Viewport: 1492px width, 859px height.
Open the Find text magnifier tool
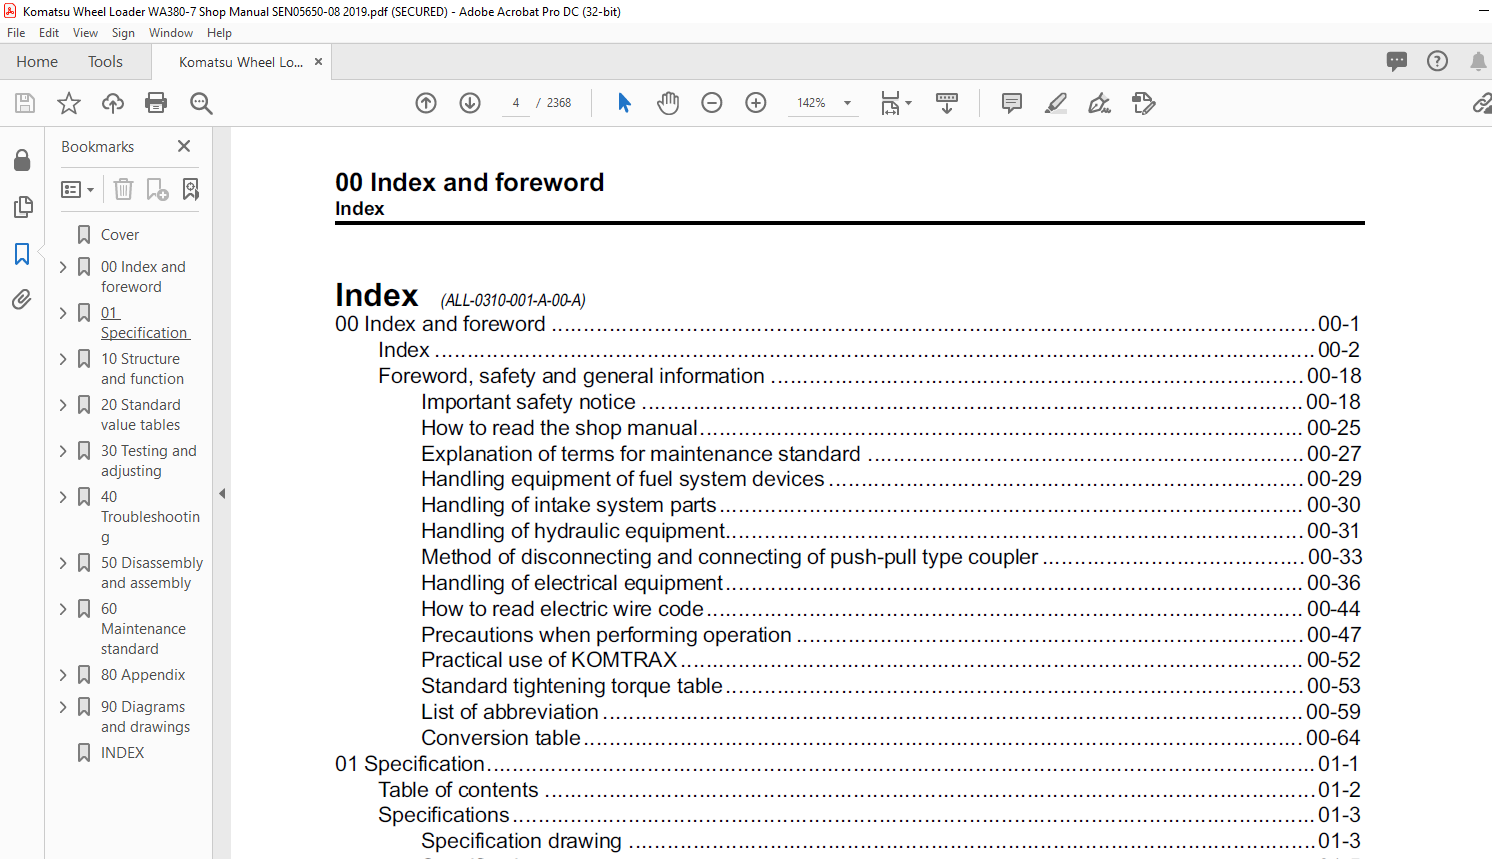click(201, 103)
